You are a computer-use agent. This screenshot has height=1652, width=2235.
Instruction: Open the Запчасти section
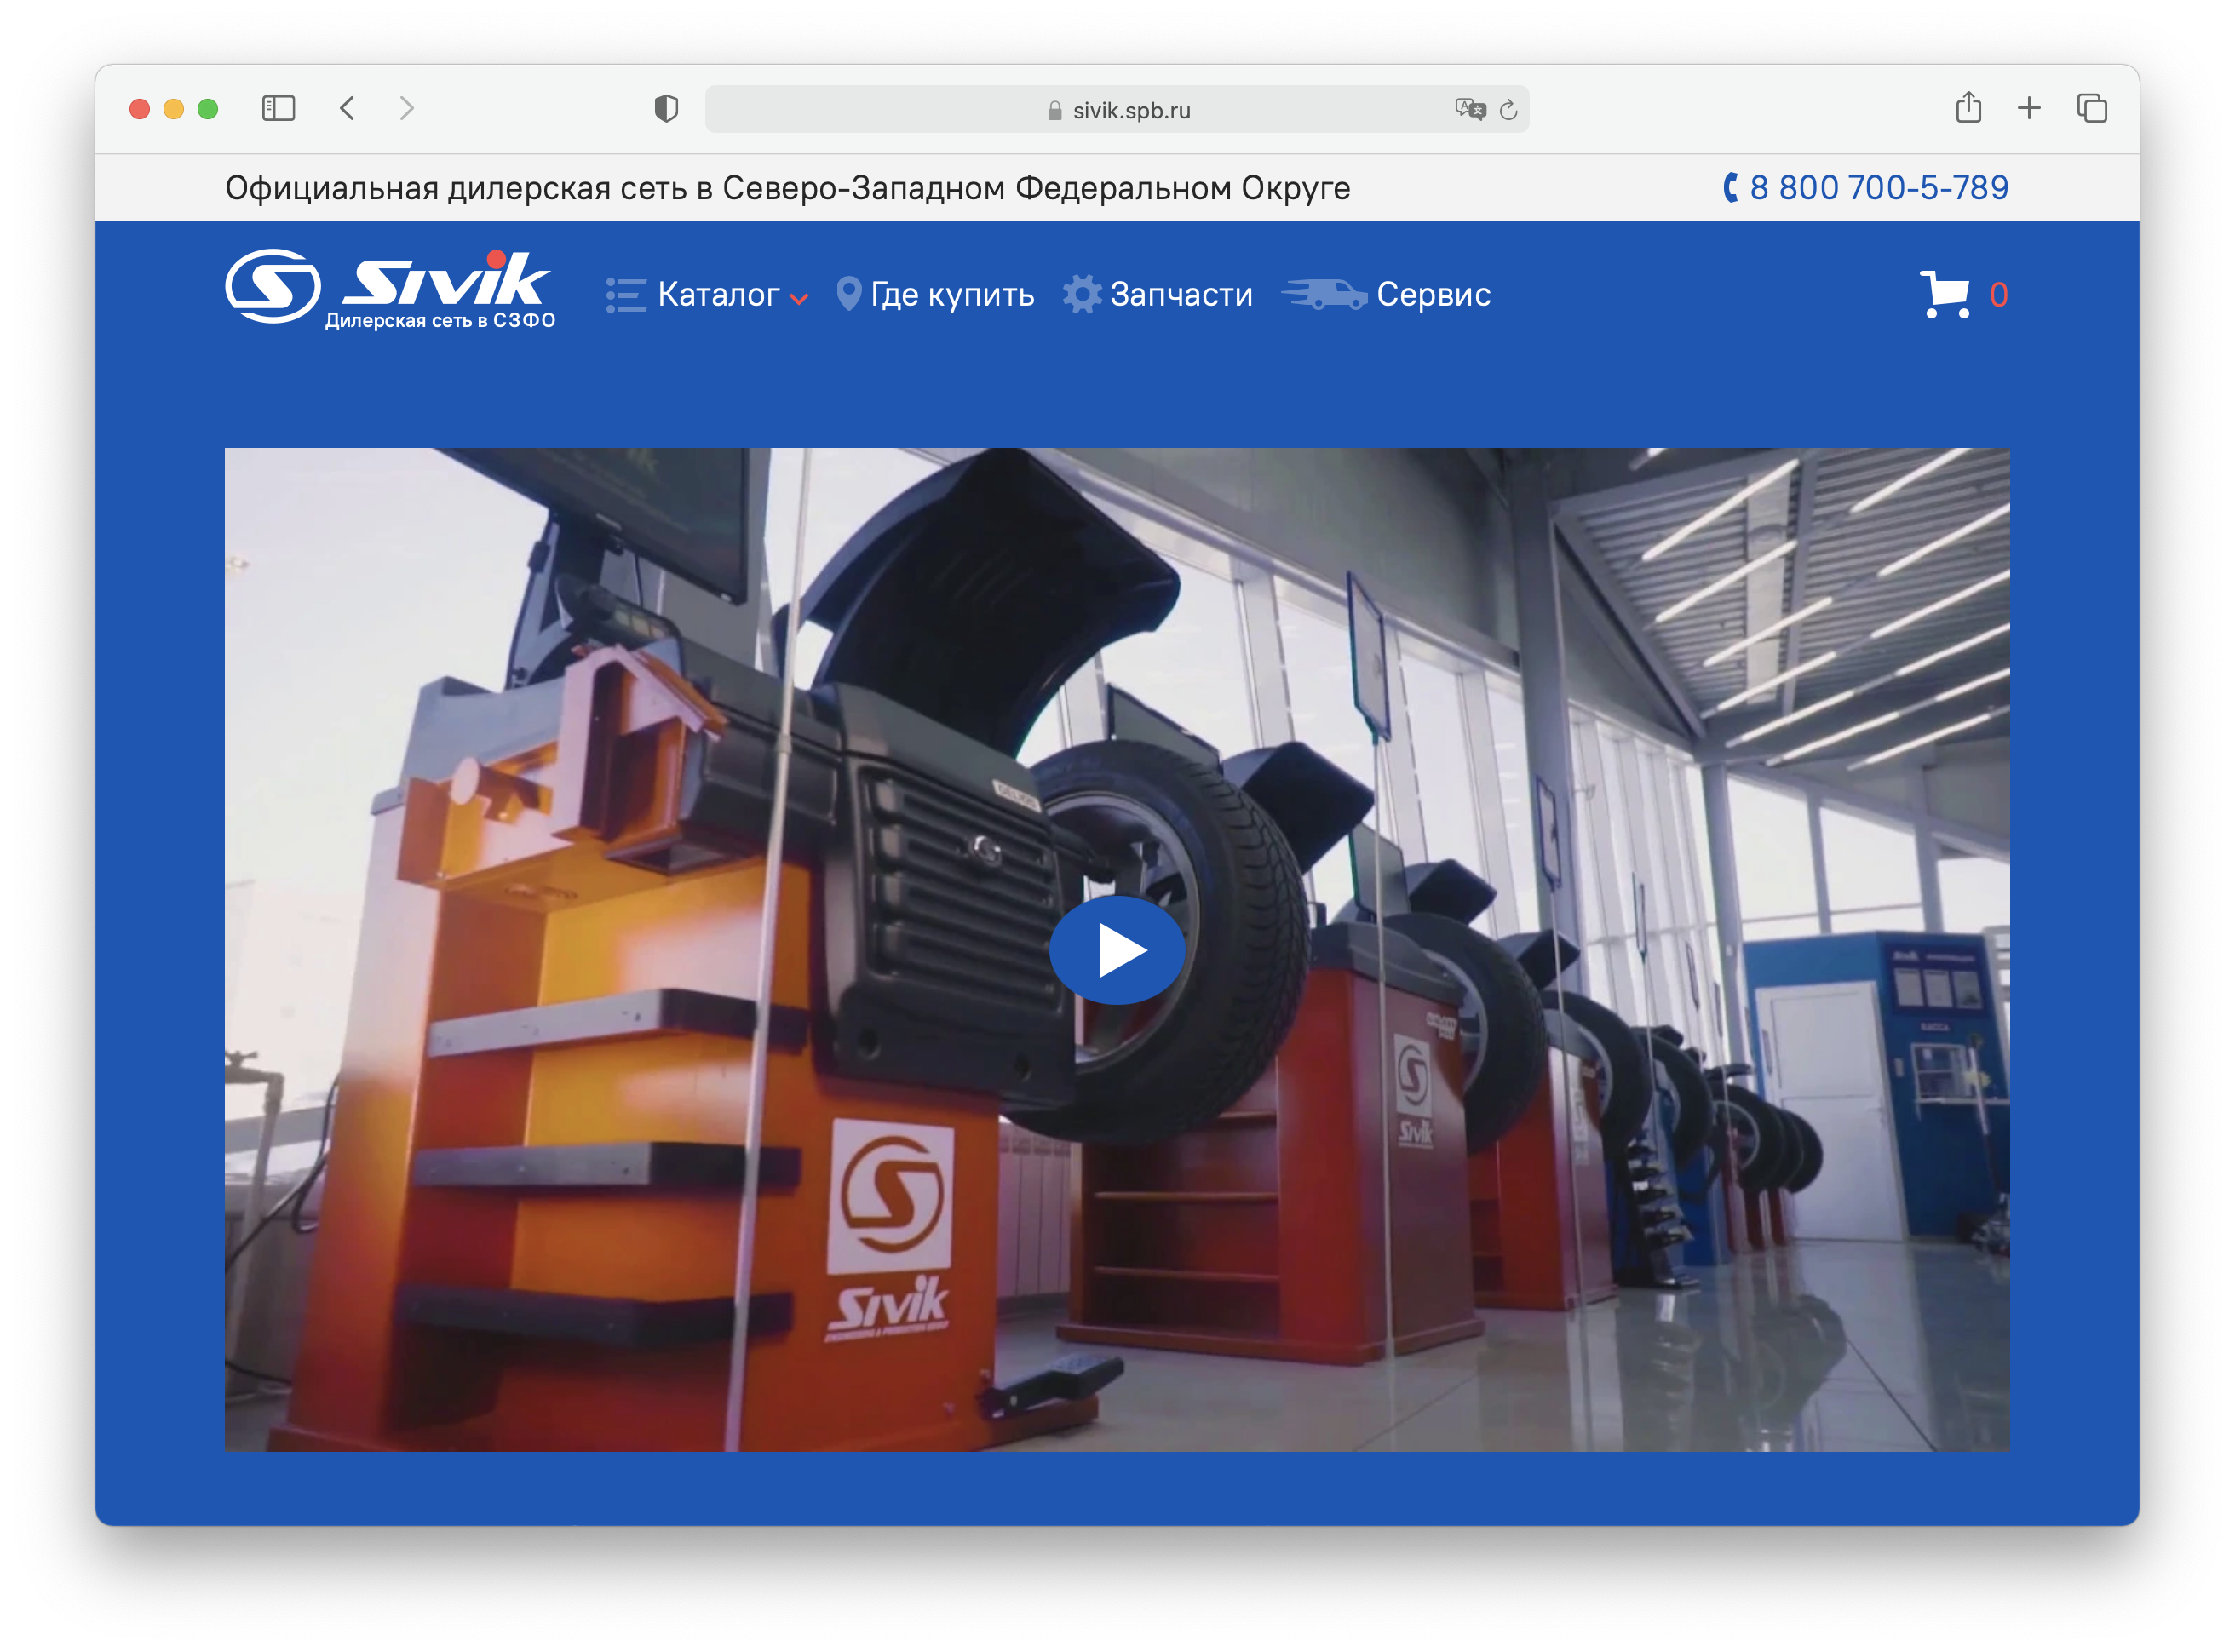tap(1157, 294)
